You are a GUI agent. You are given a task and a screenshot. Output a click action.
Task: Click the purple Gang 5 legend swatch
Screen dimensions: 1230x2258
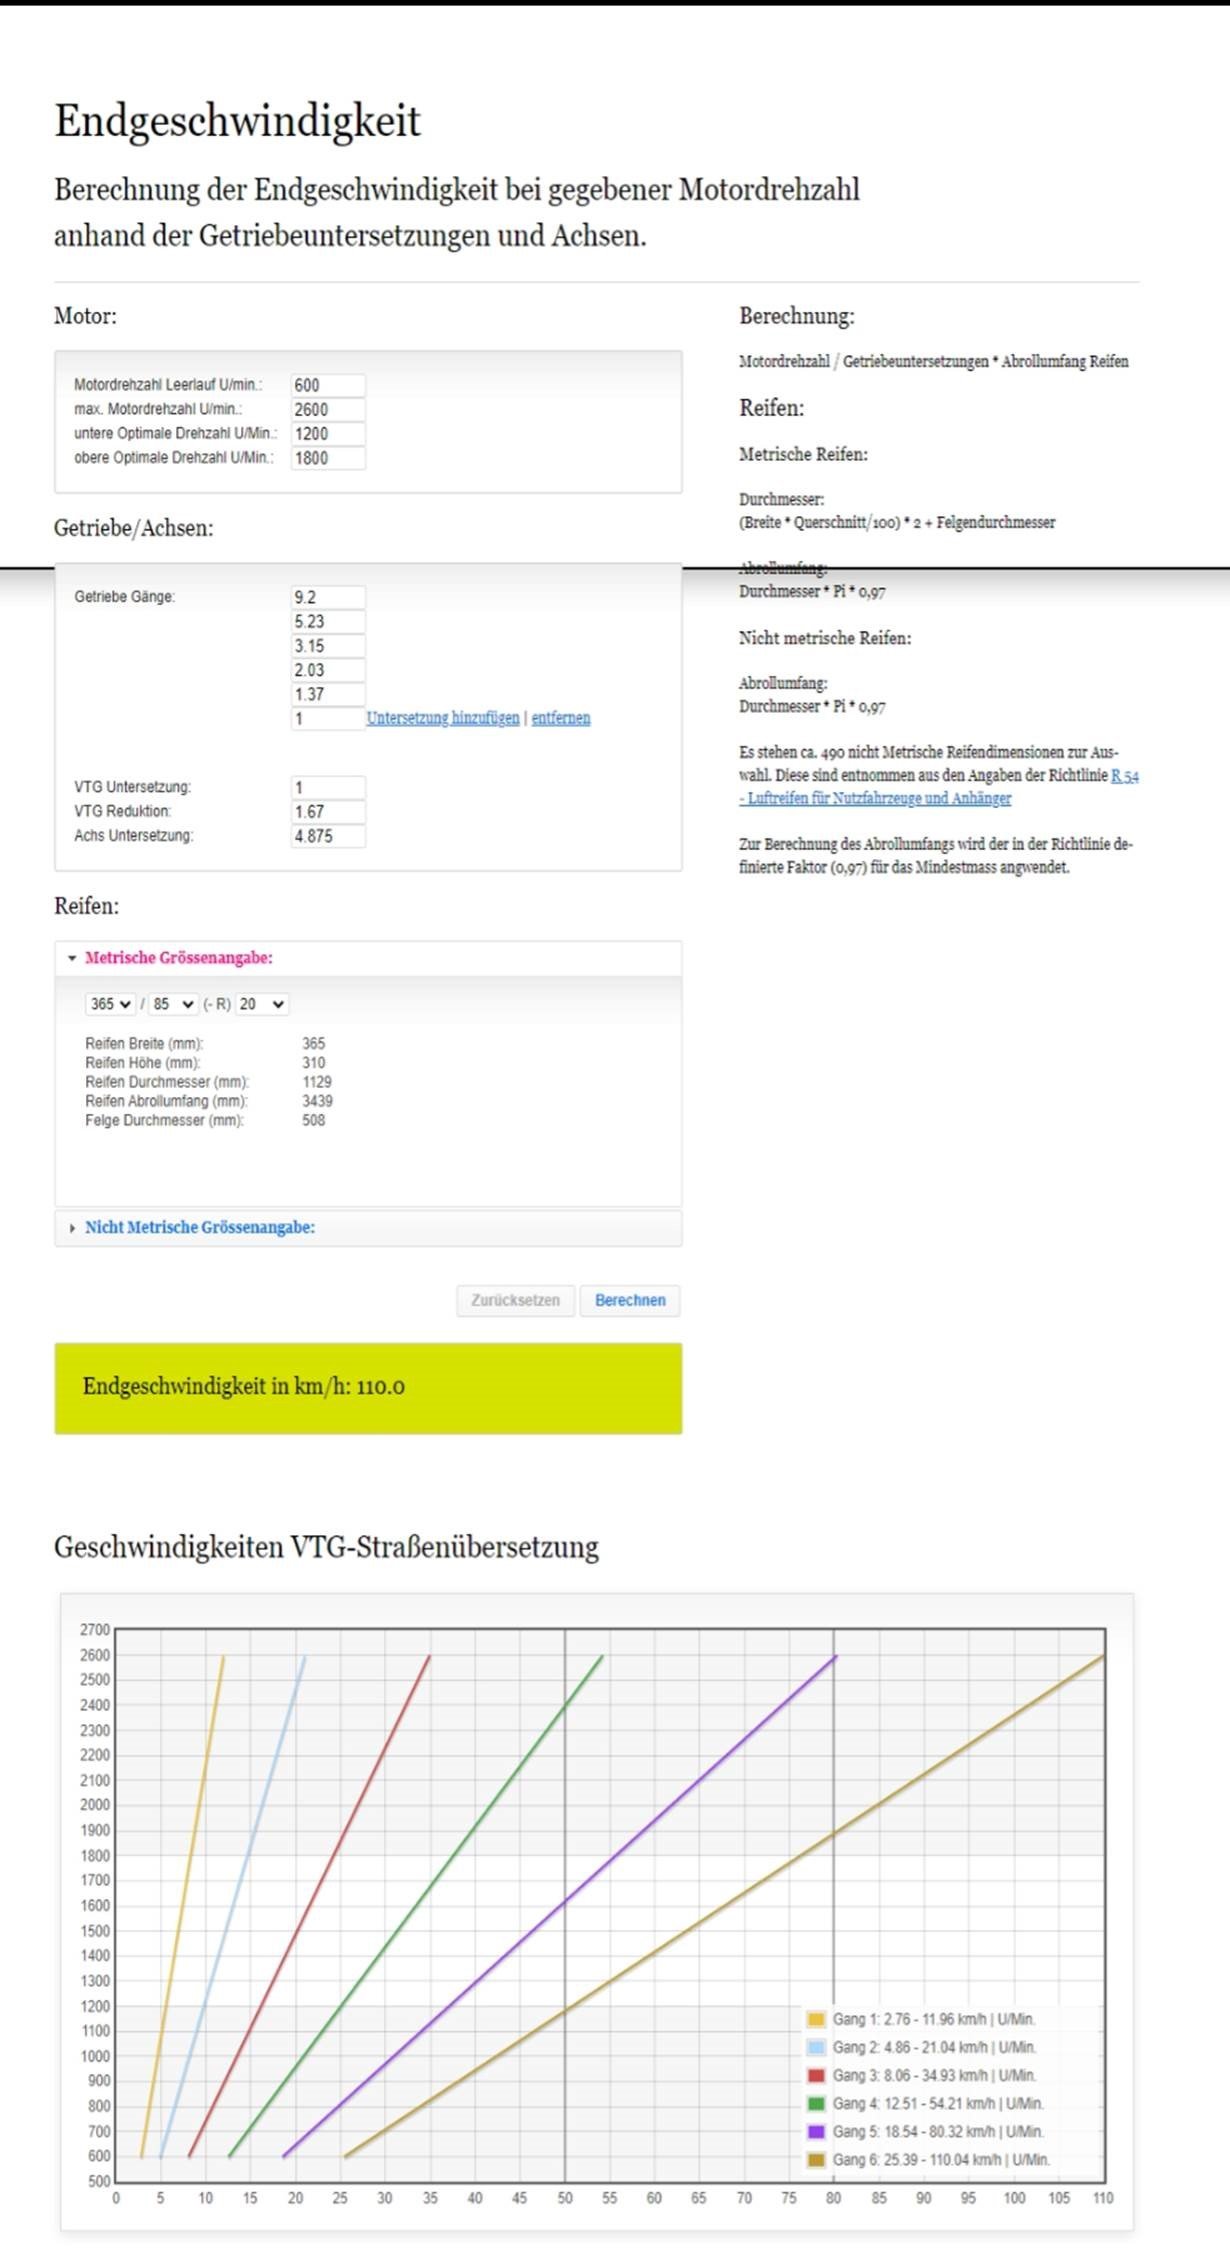tap(816, 2131)
